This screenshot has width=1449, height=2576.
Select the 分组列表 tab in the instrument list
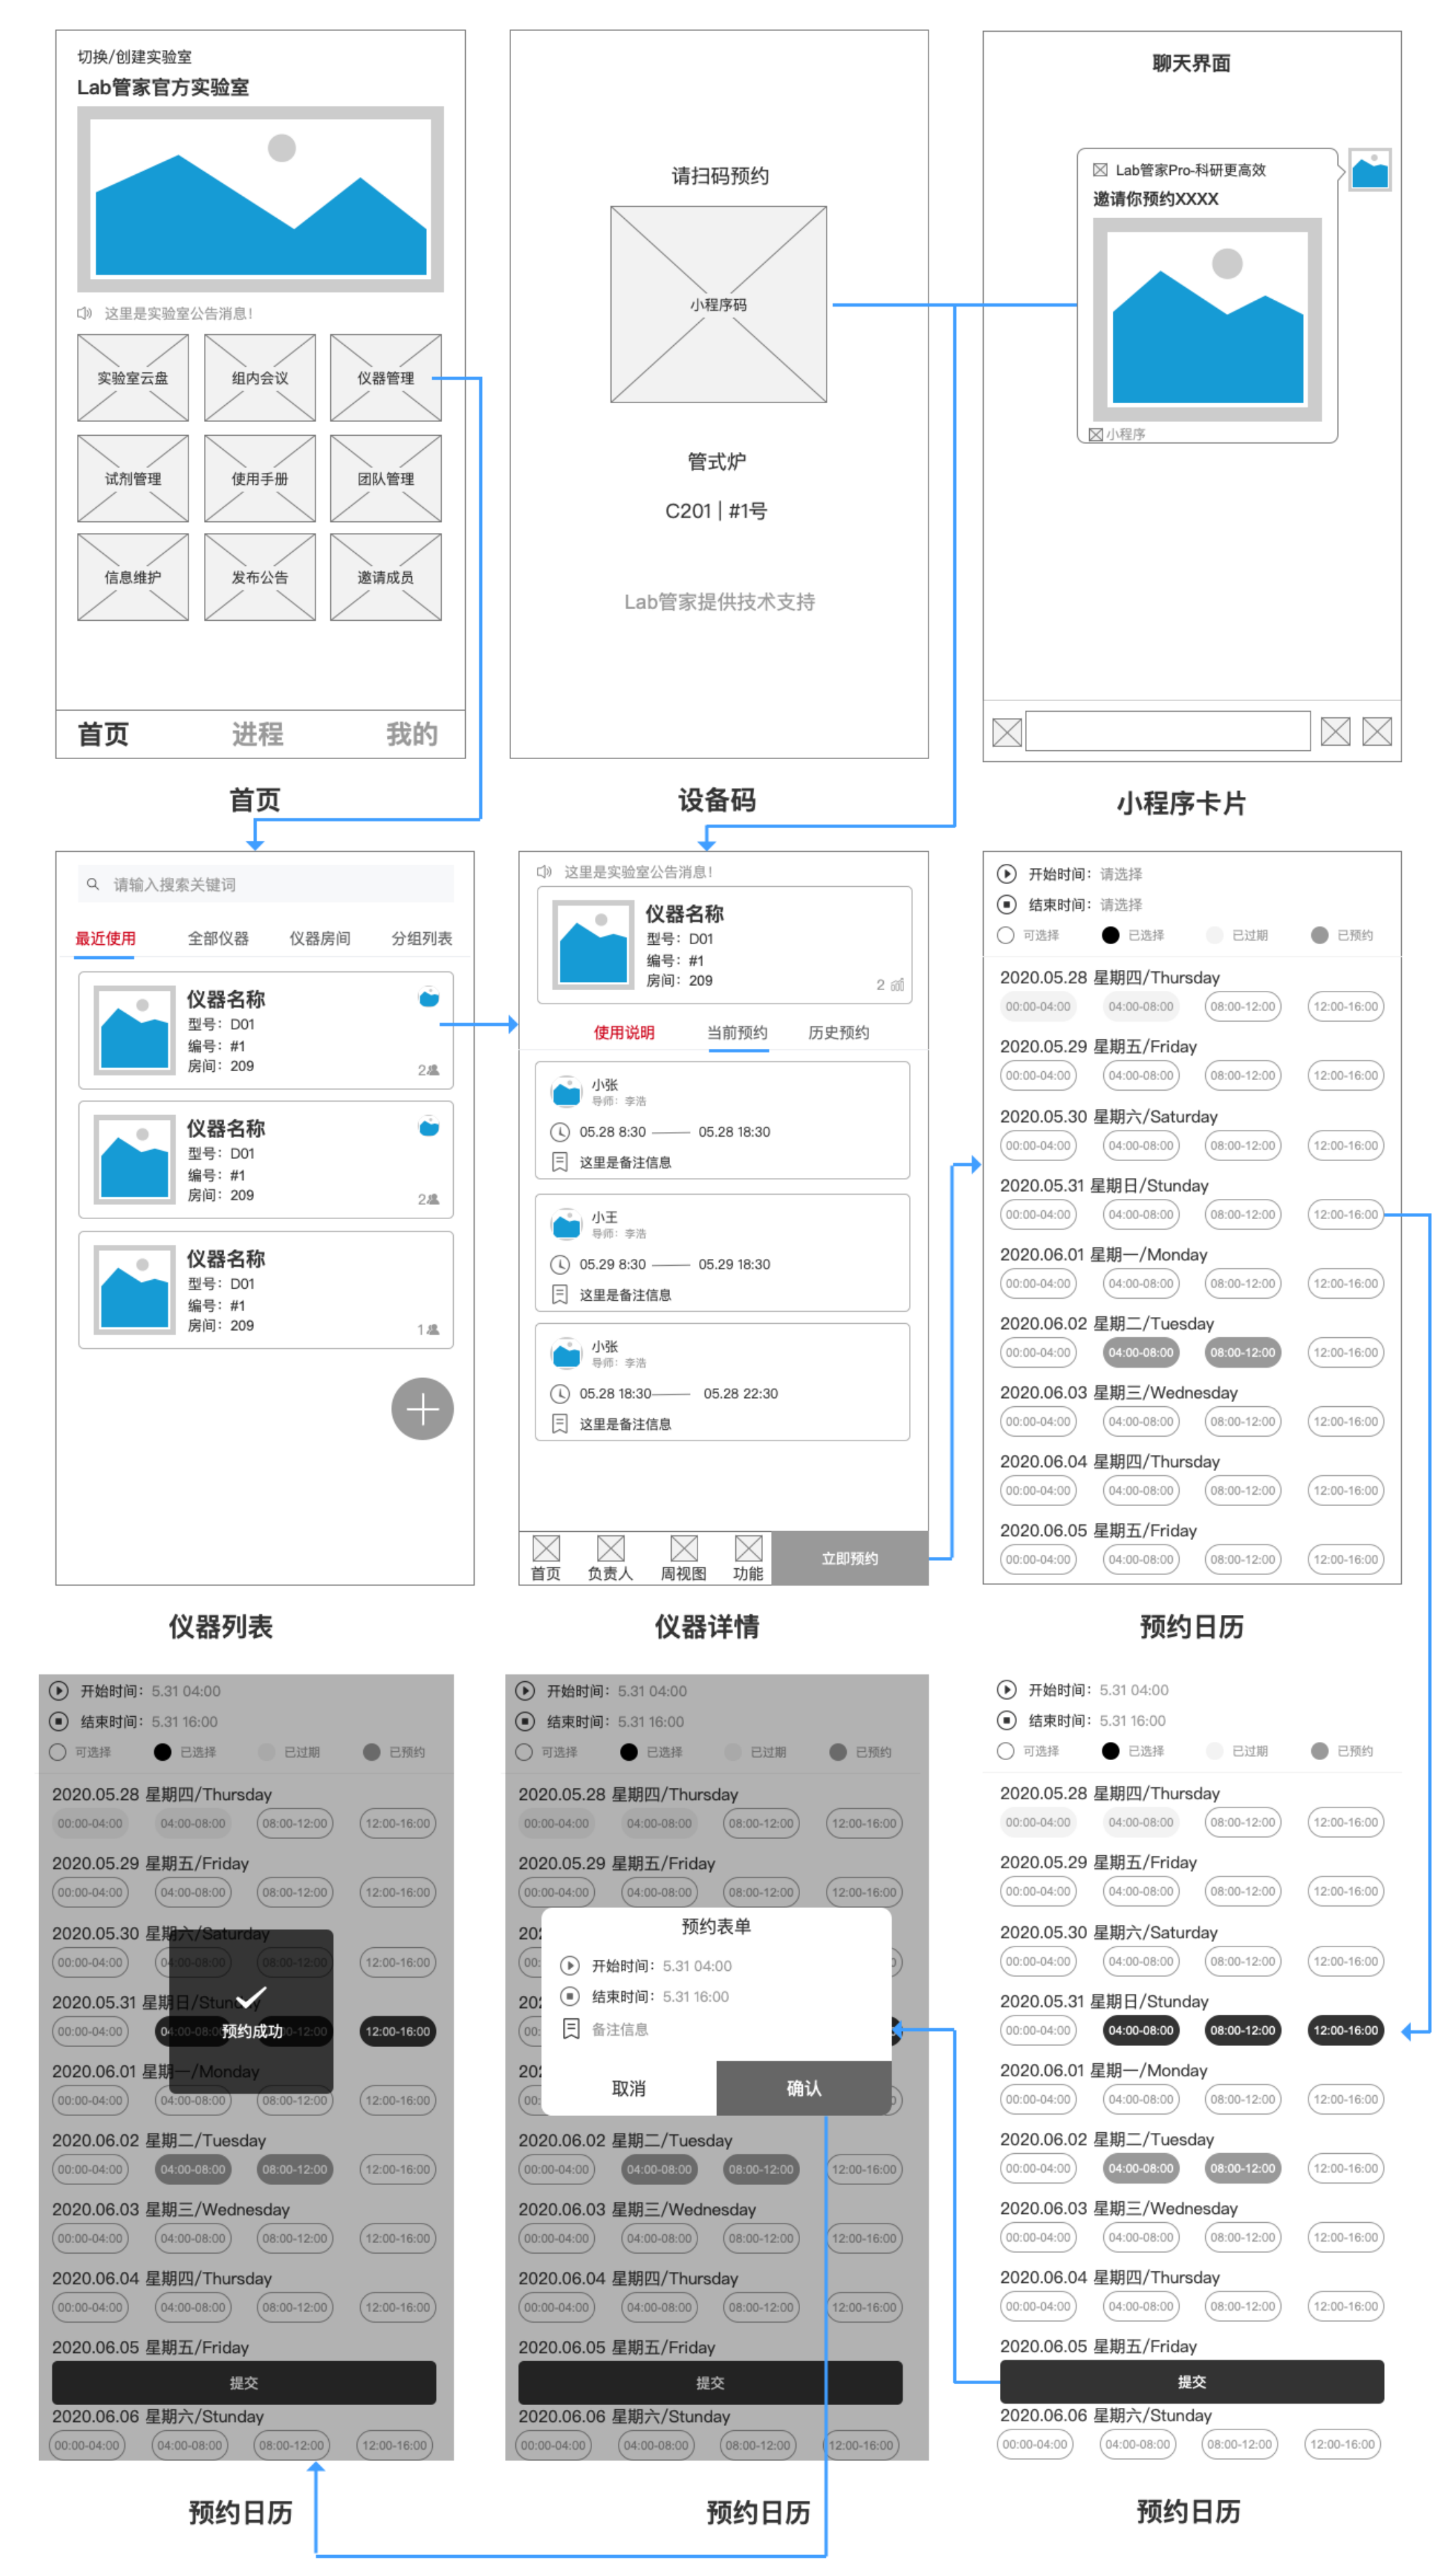click(x=422, y=938)
